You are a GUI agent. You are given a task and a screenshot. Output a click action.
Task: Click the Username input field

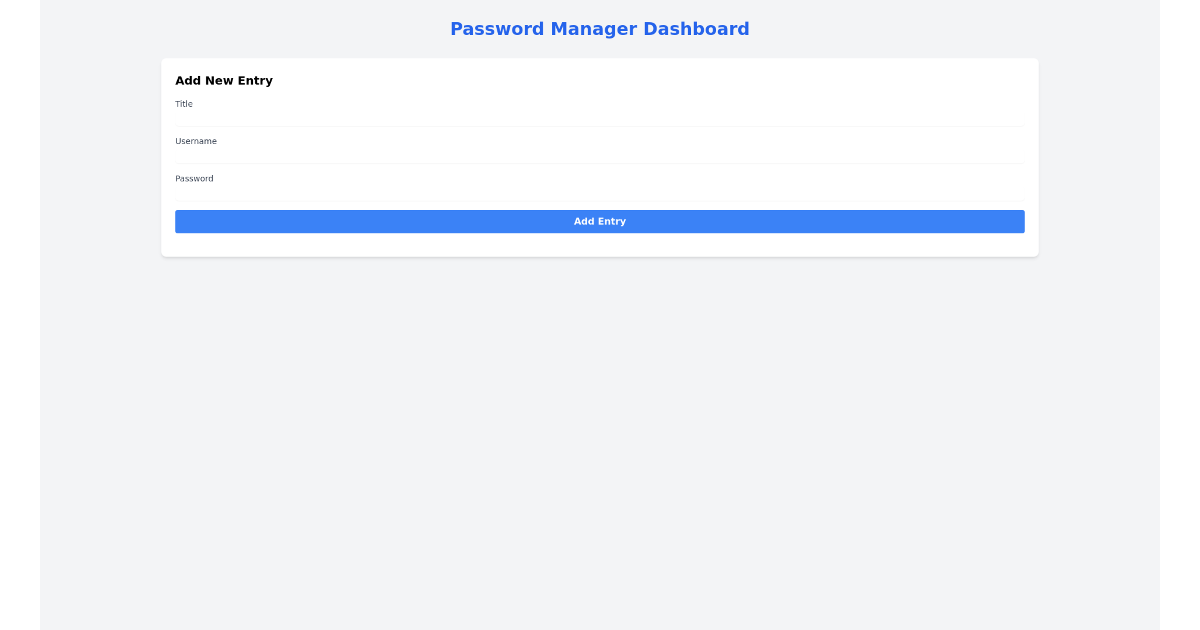pos(600,148)
